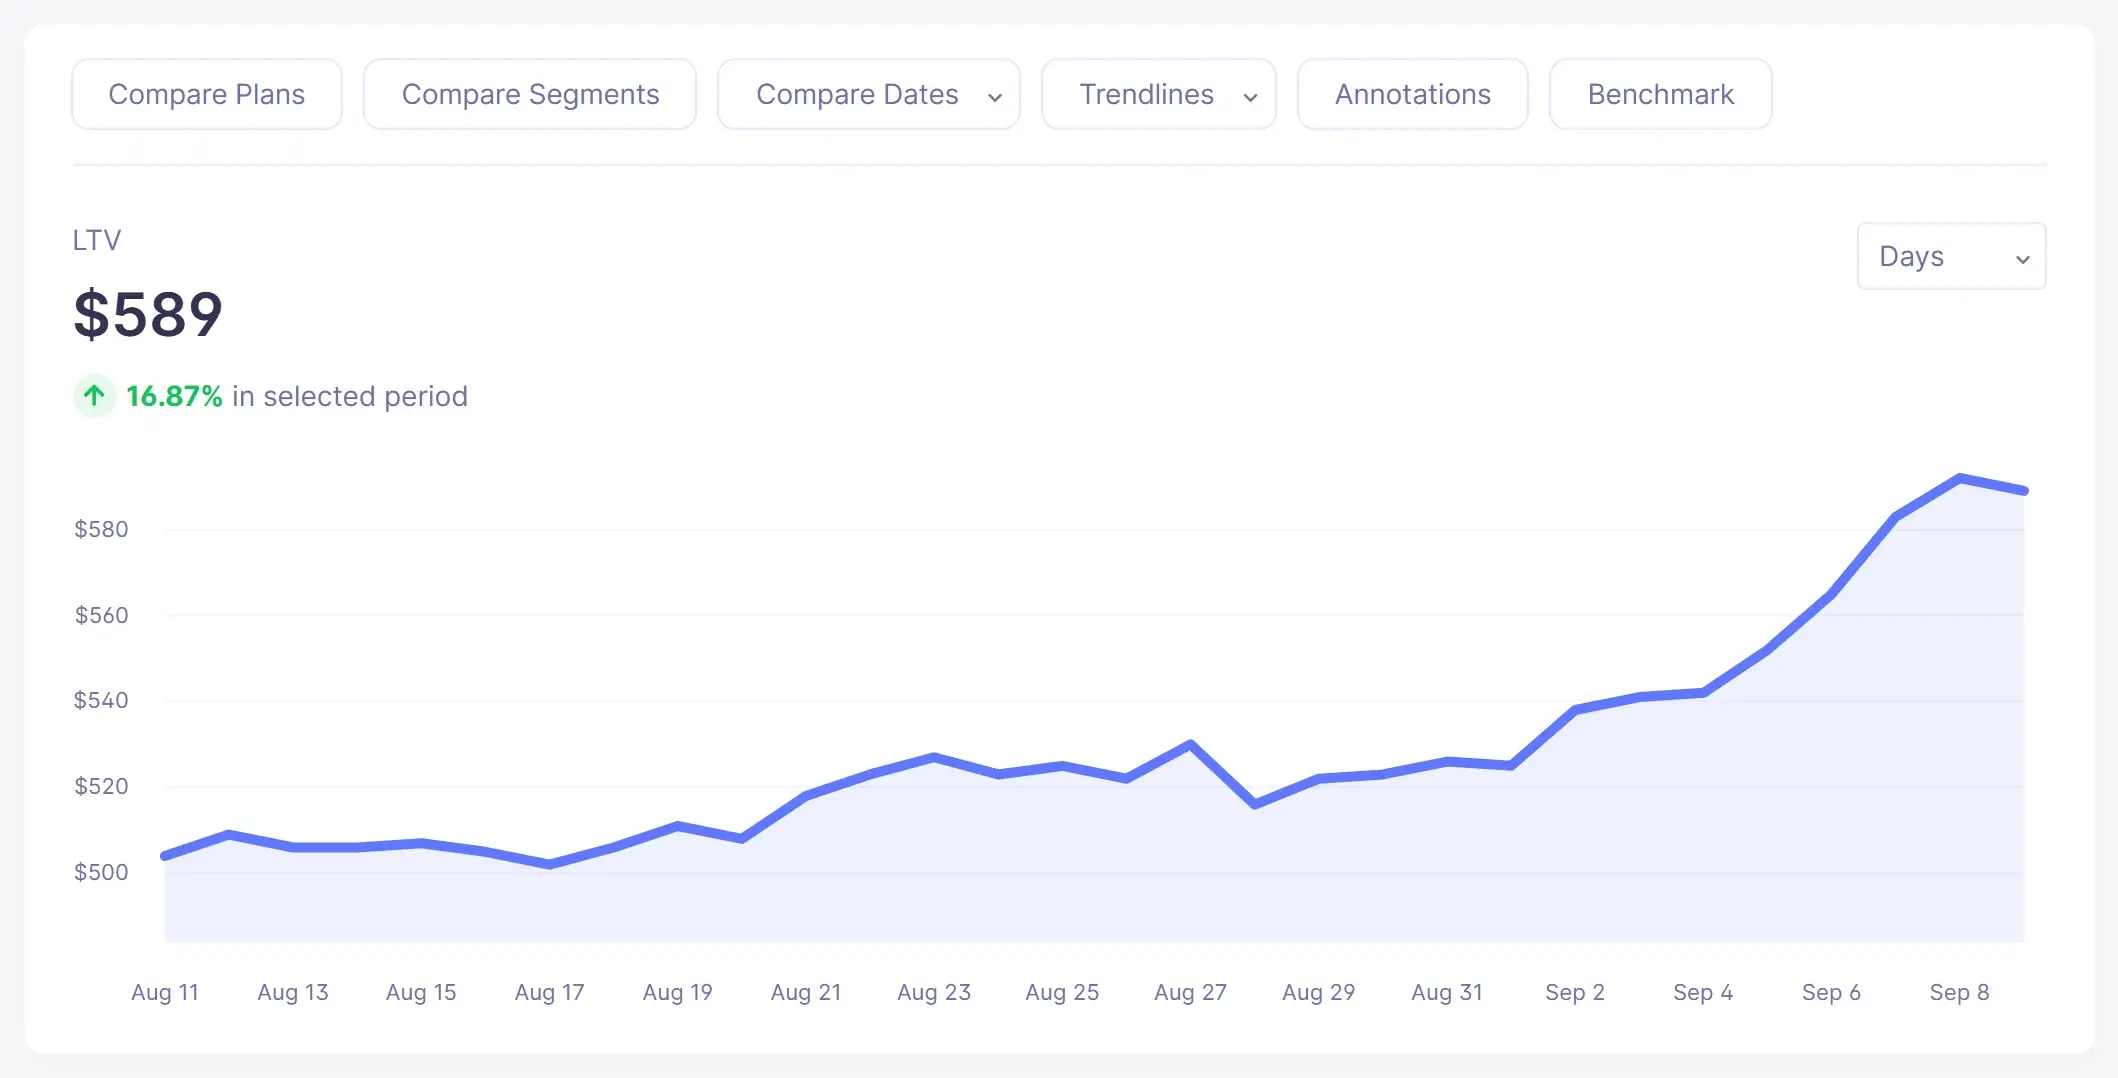Image resolution: width=2118 pixels, height=1078 pixels.
Task: Click the Aug 29 date label
Action: point(1318,992)
